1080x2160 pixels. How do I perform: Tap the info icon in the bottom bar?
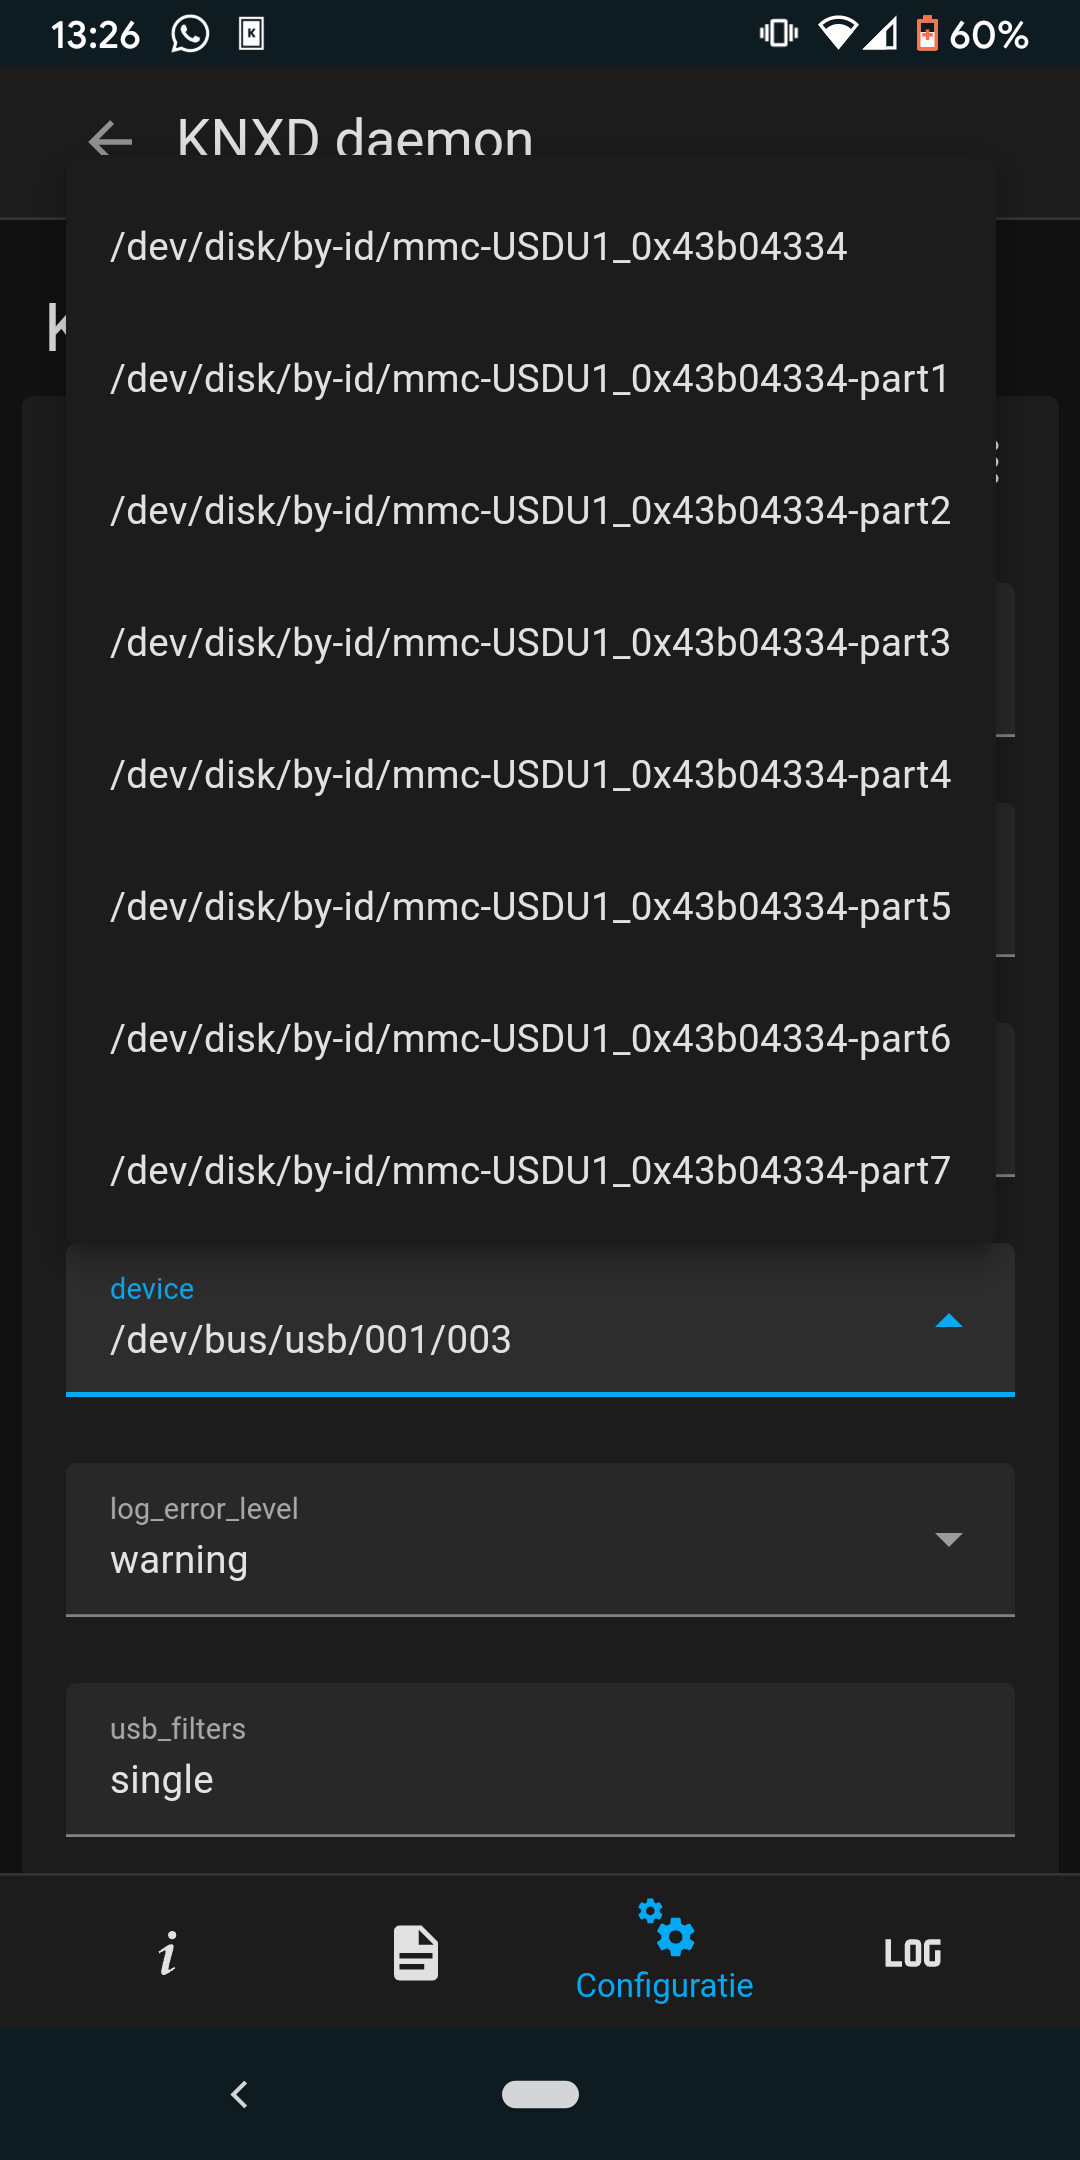pos(166,1952)
